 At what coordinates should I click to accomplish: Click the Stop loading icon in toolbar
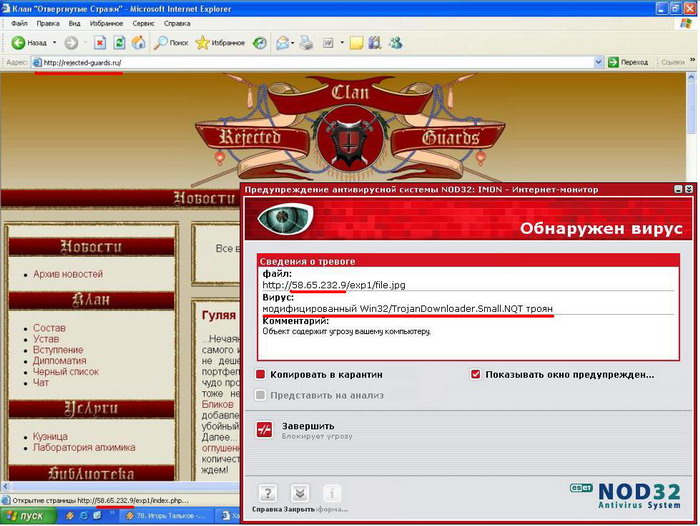coord(100,43)
